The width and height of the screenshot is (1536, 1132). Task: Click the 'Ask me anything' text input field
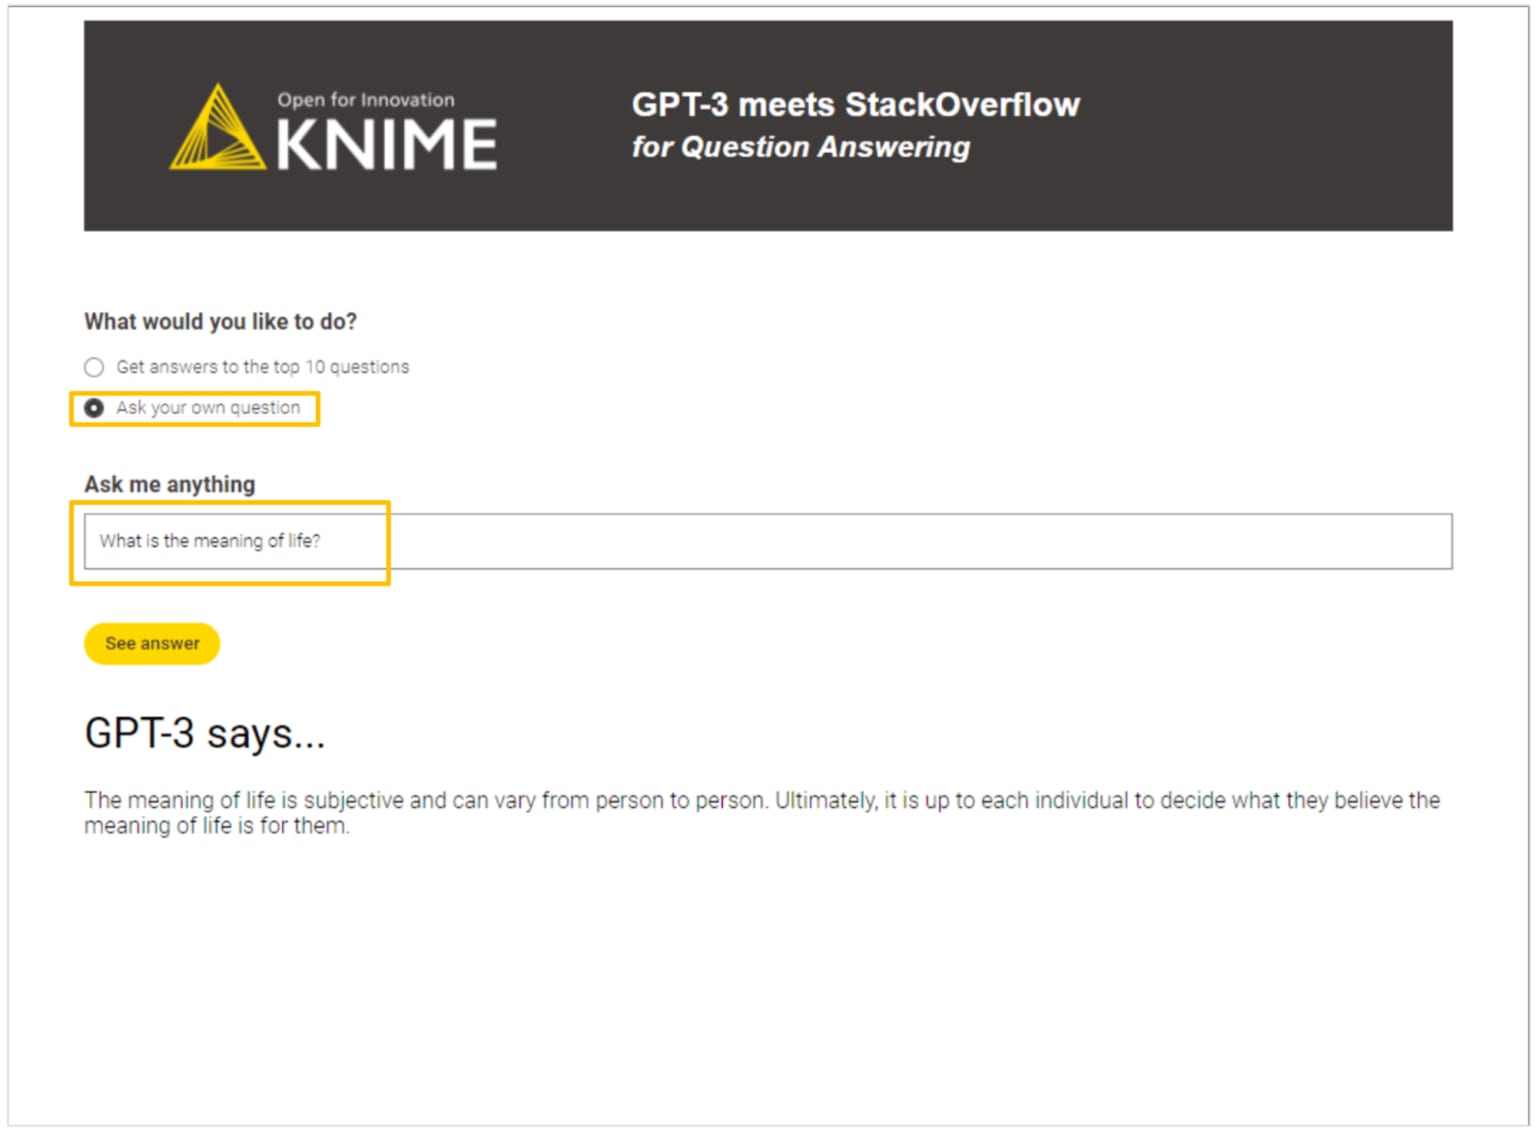pyautogui.click(x=768, y=541)
